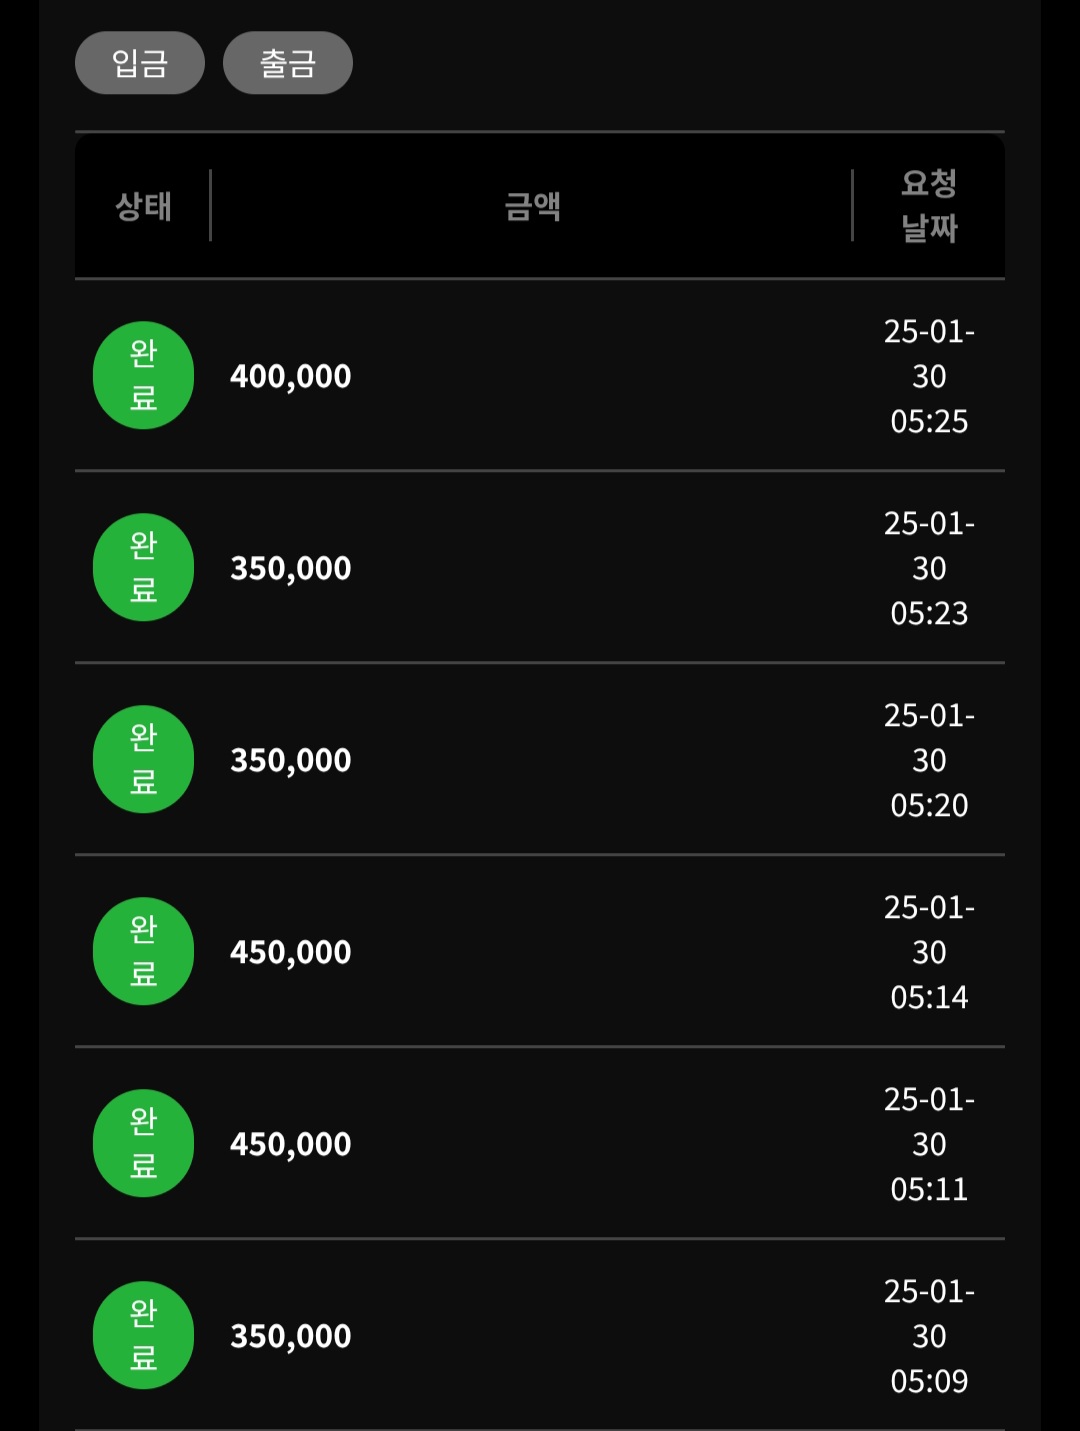
Task: Select the 450,000 amount requested at 05:11
Action: point(291,1145)
